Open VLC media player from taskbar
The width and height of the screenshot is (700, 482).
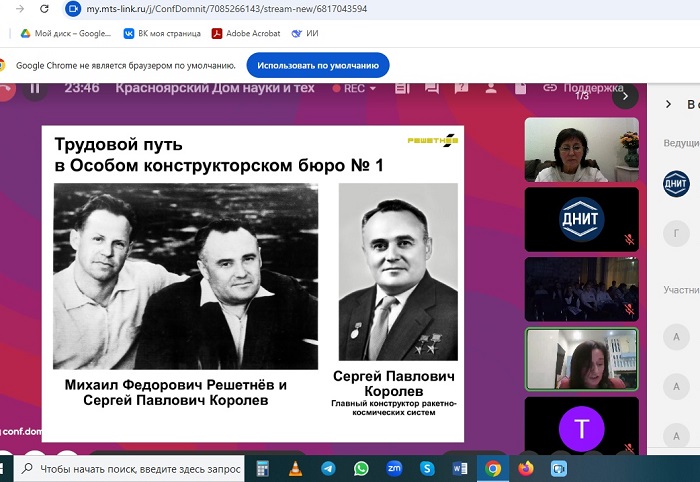point(296,468)
